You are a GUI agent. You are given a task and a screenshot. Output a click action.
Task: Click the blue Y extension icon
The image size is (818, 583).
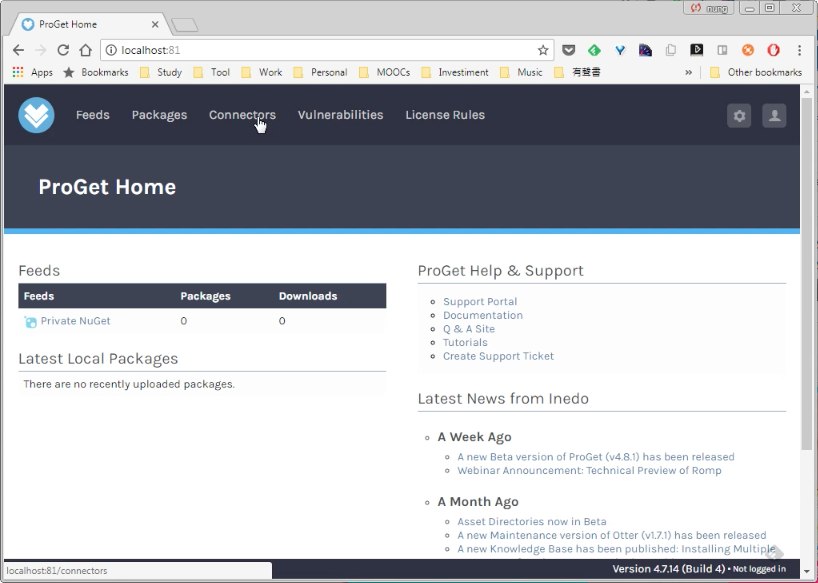click(x=620, y=50)
